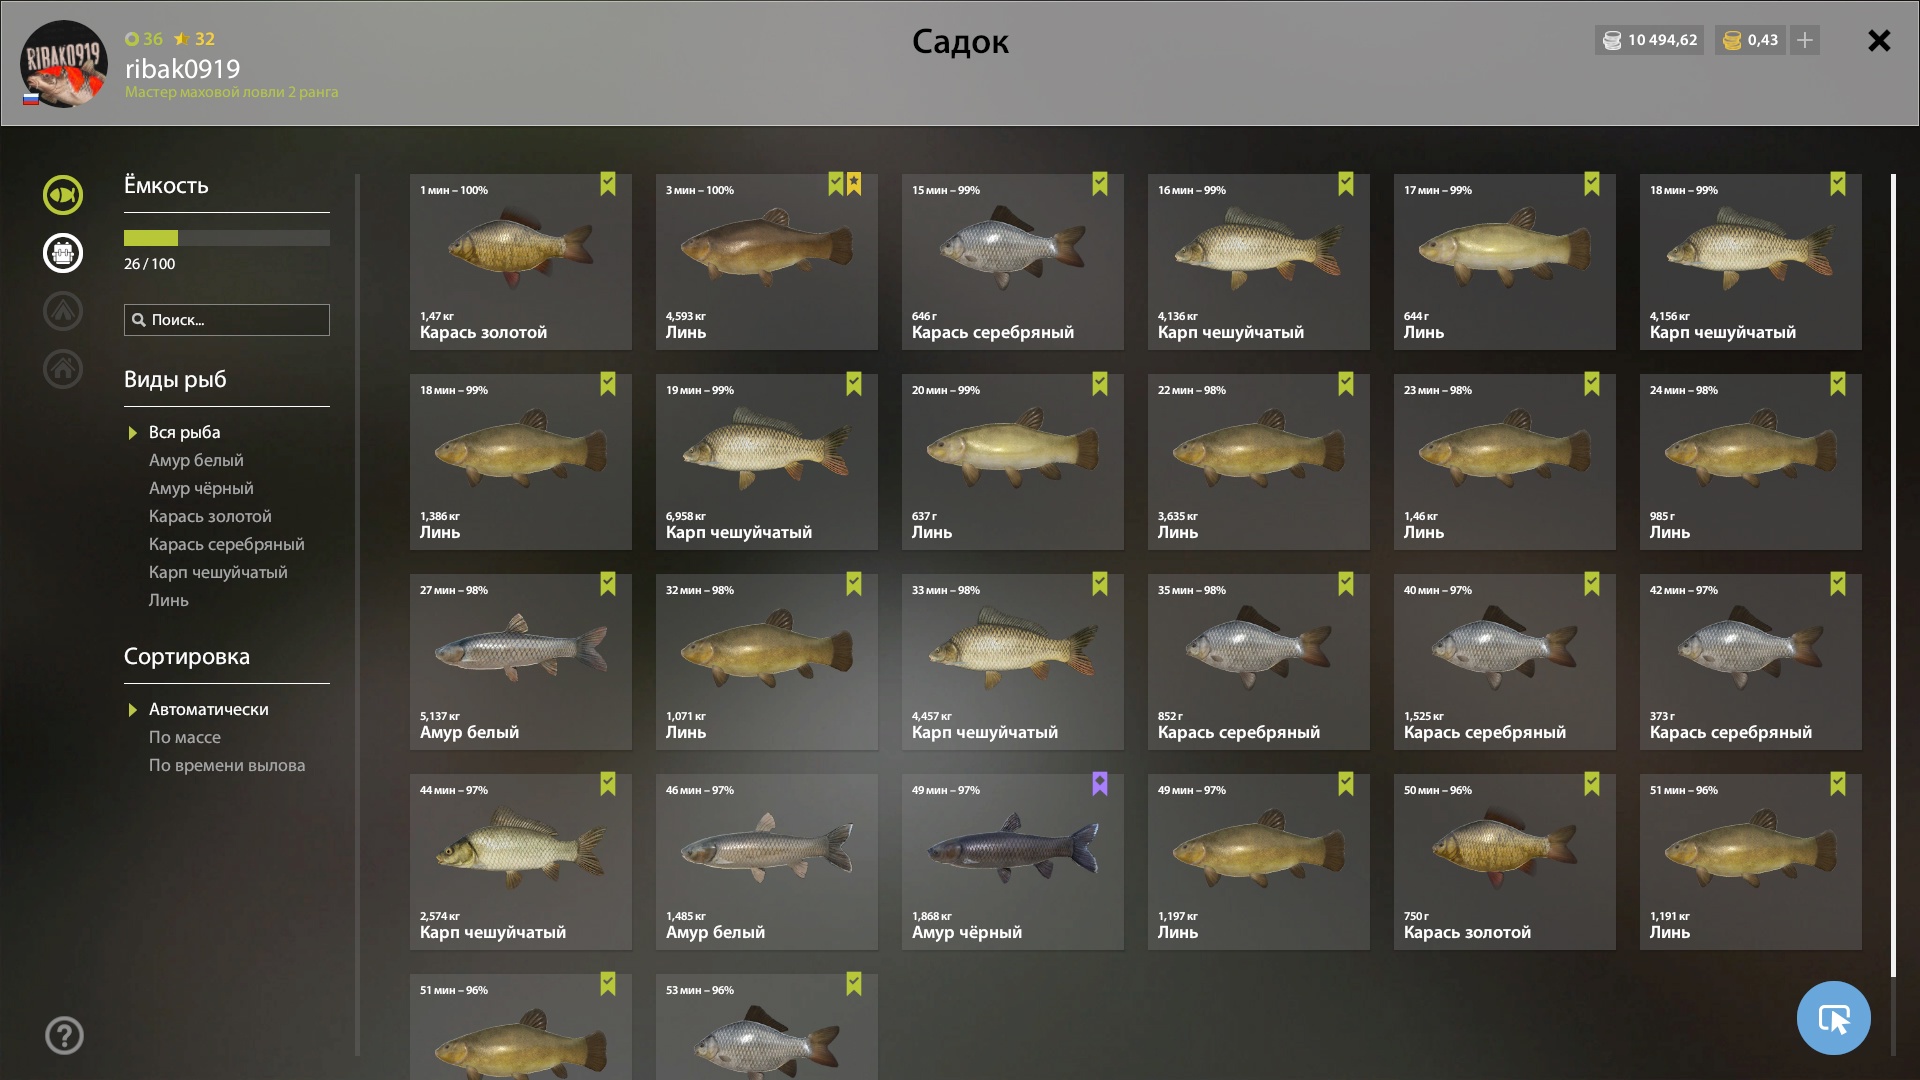1920x1080 pixels.
Task: Click the Поиск search field
Action: [x=227, y=320]
